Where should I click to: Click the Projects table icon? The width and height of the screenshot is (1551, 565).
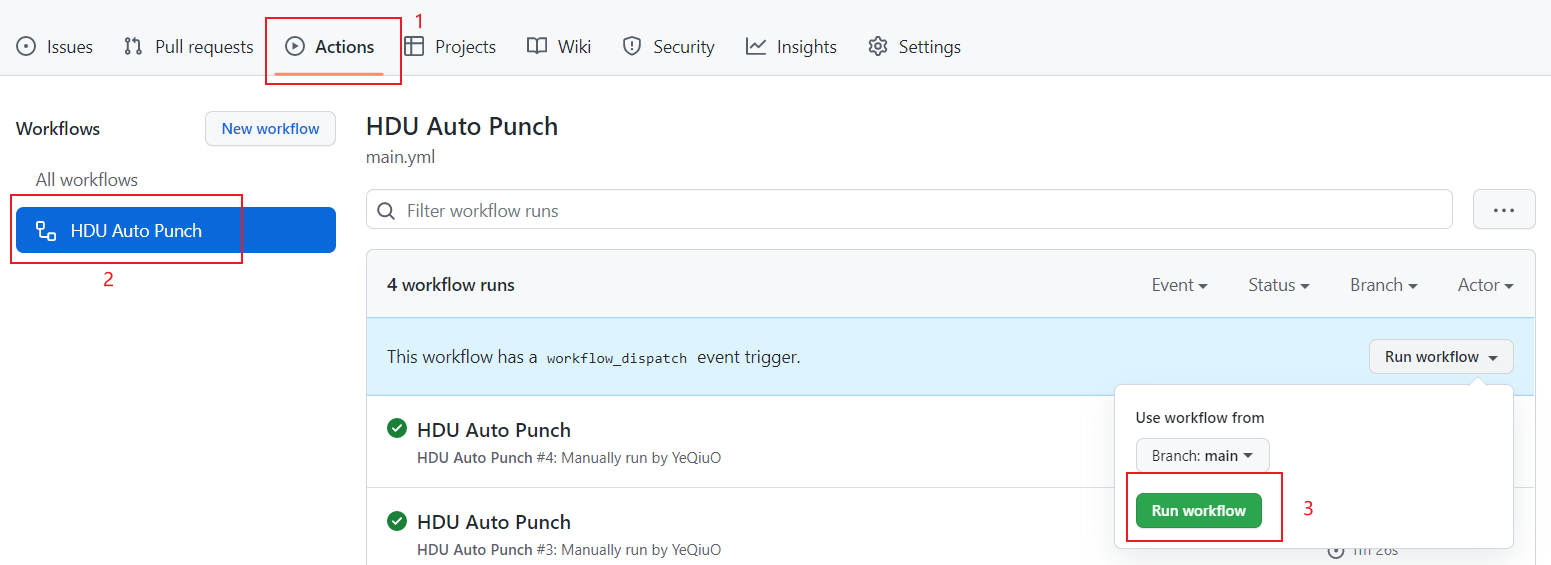tap(414, 46)
